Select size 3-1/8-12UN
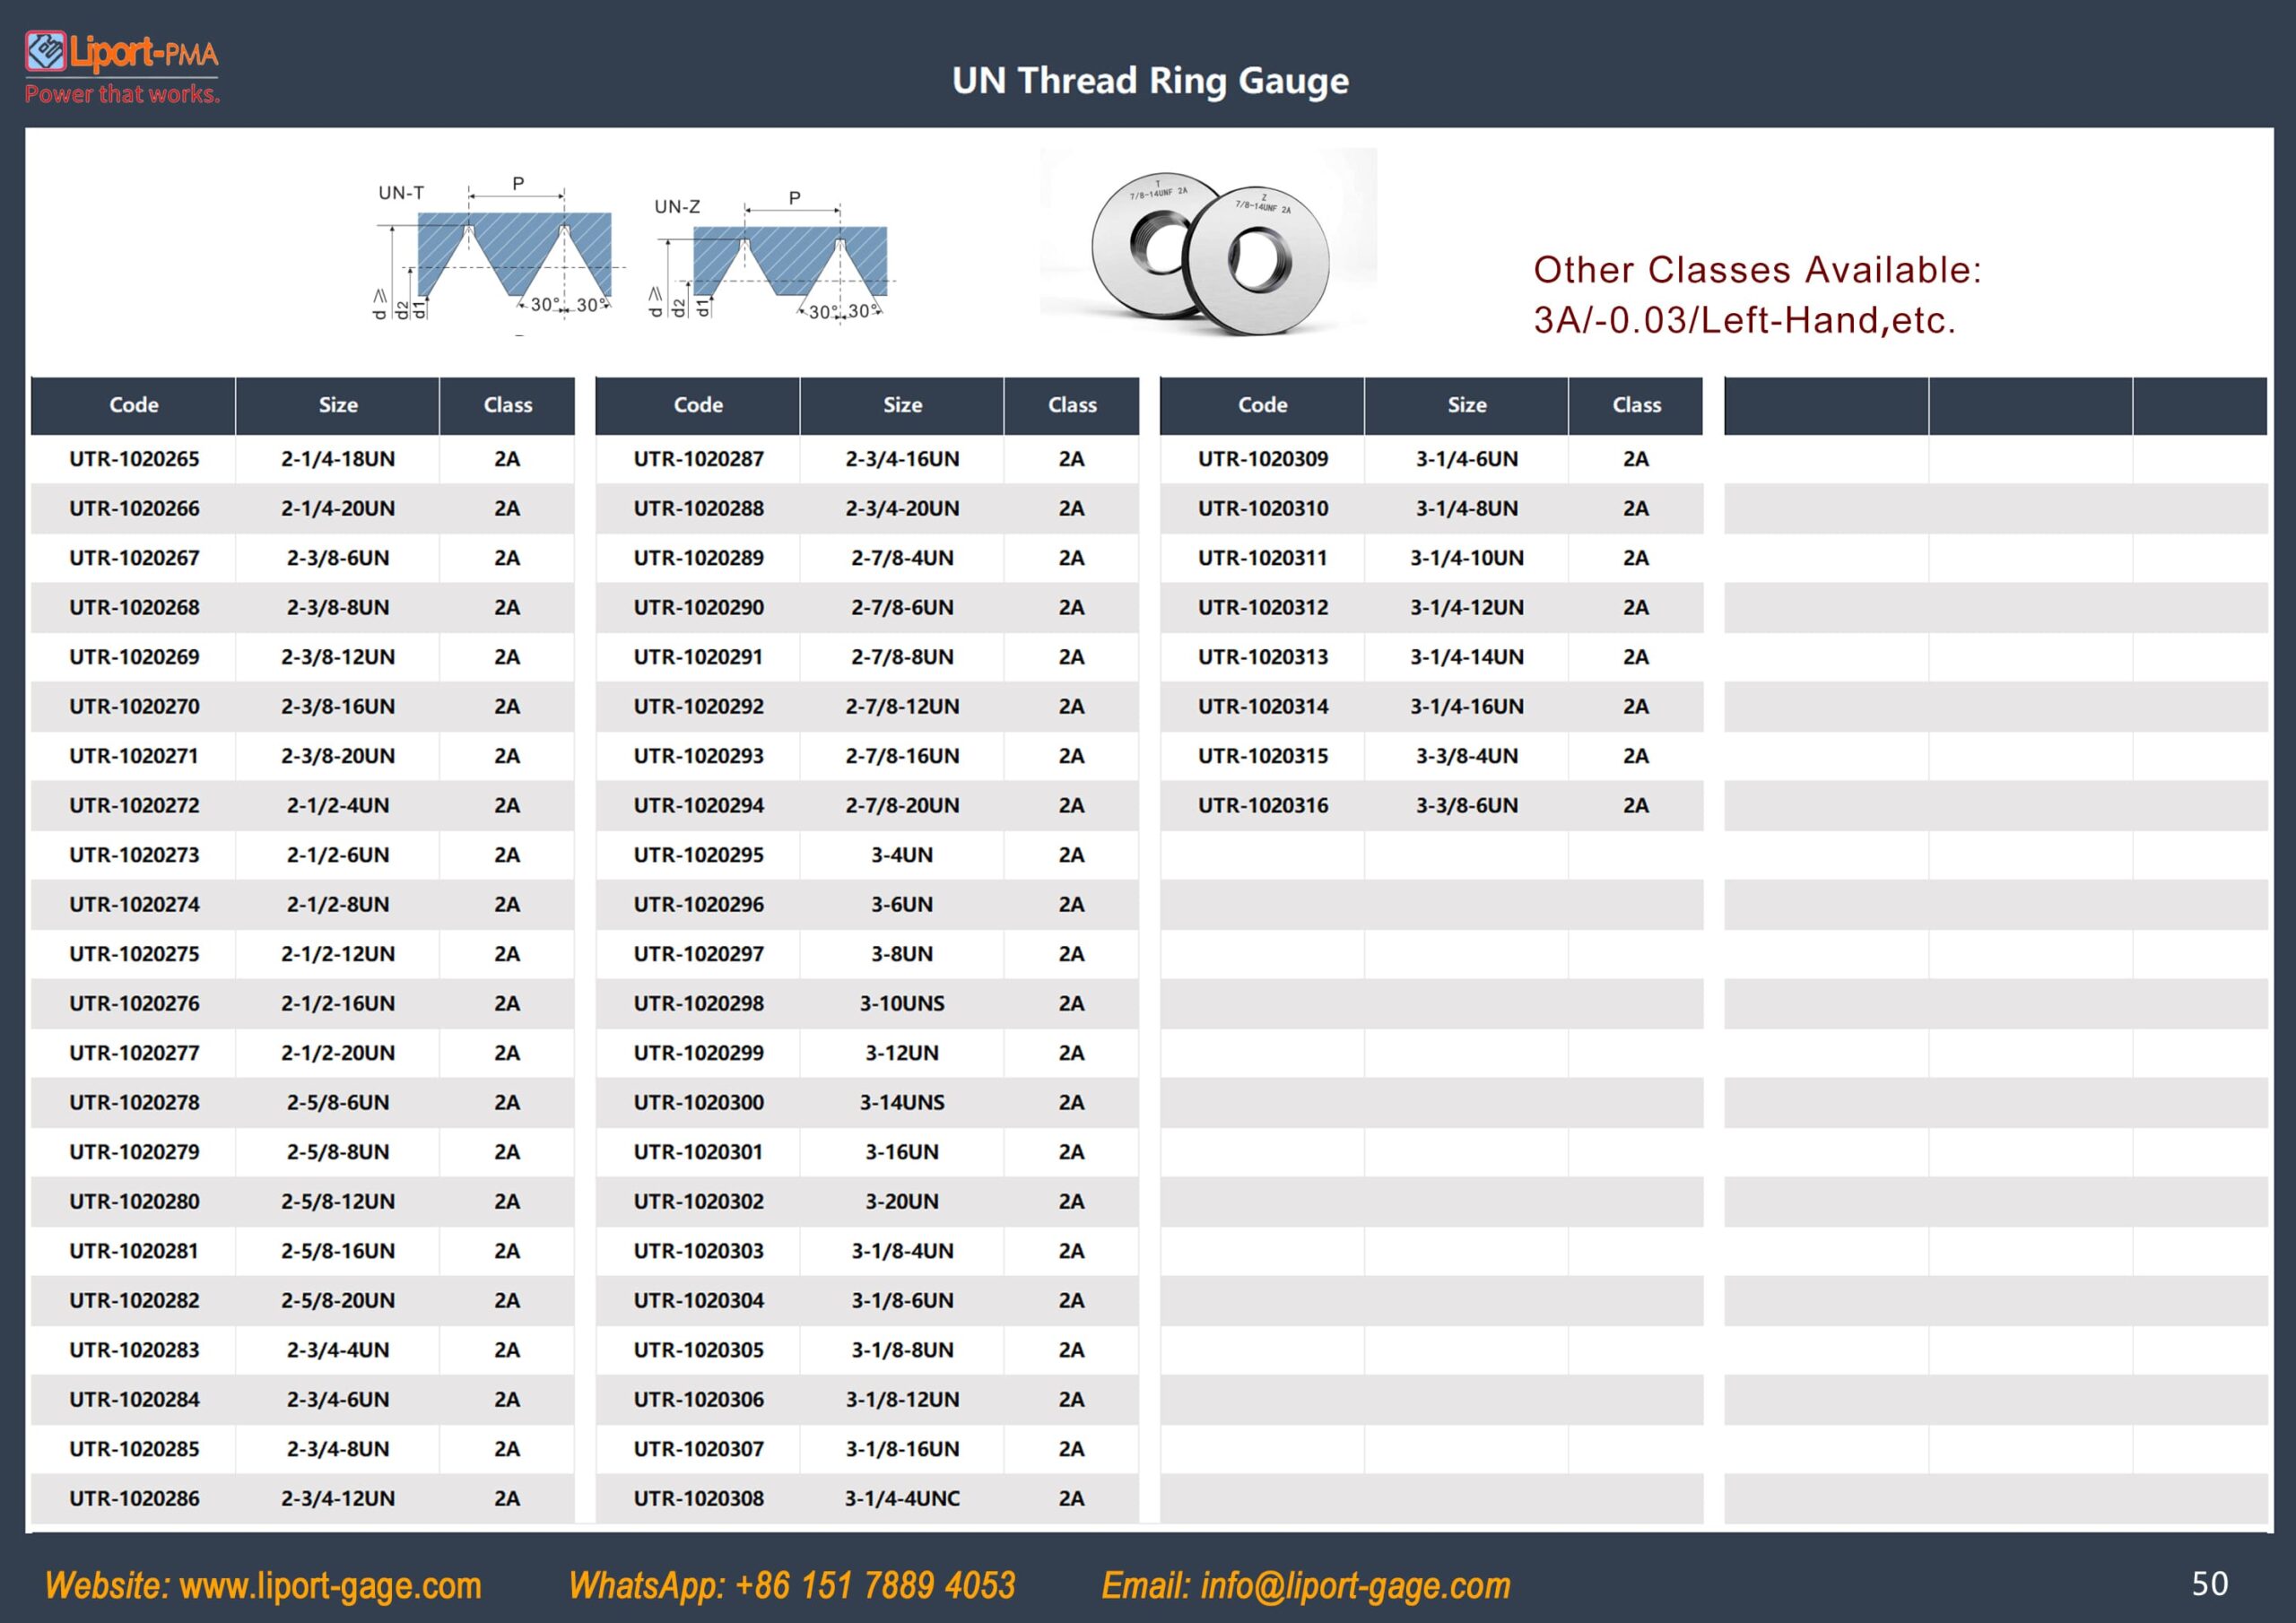Screen dimensions: 2296x1623 pos(902,1399)
